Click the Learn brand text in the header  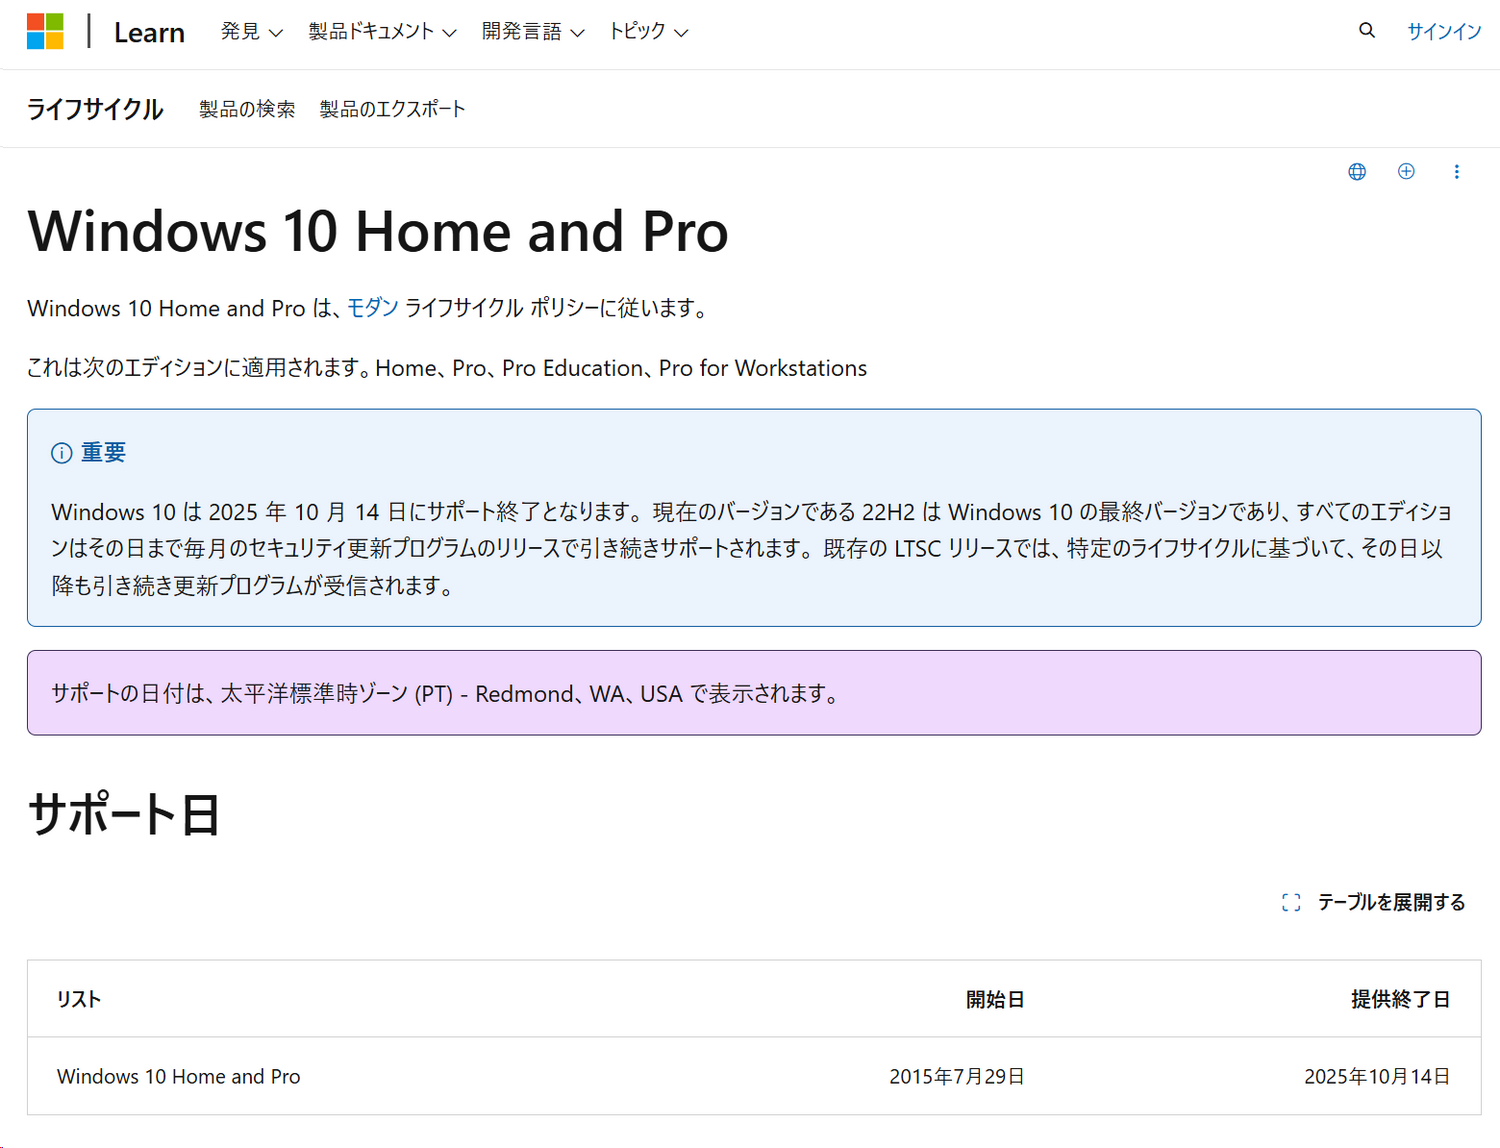pyautogui.click(x=148, y=32)
